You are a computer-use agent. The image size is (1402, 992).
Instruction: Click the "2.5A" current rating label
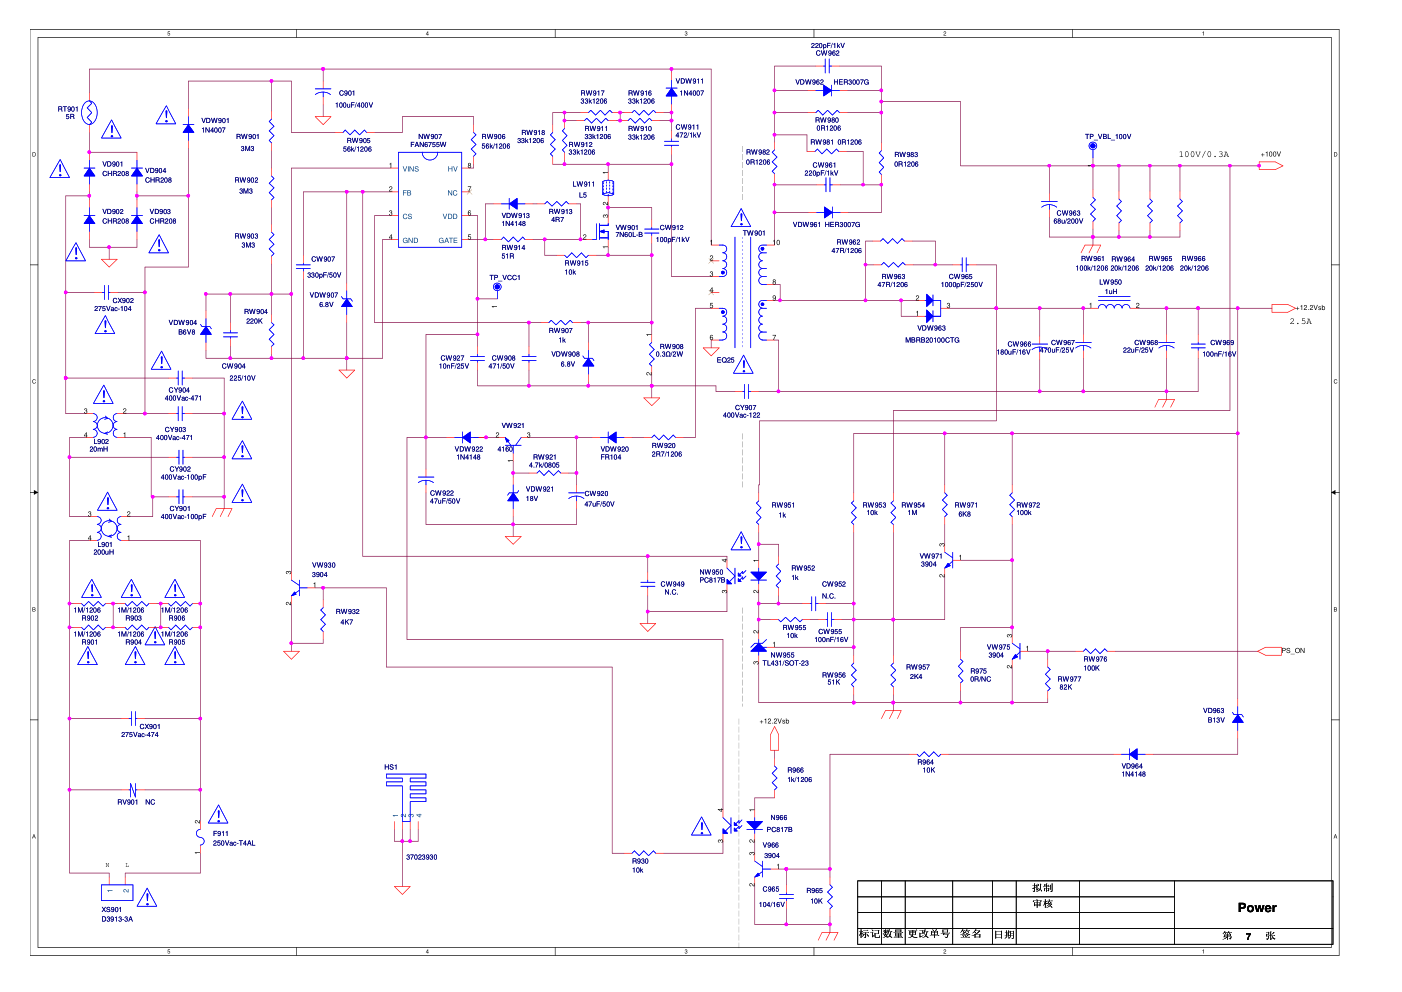click(x=1300, y=321)
